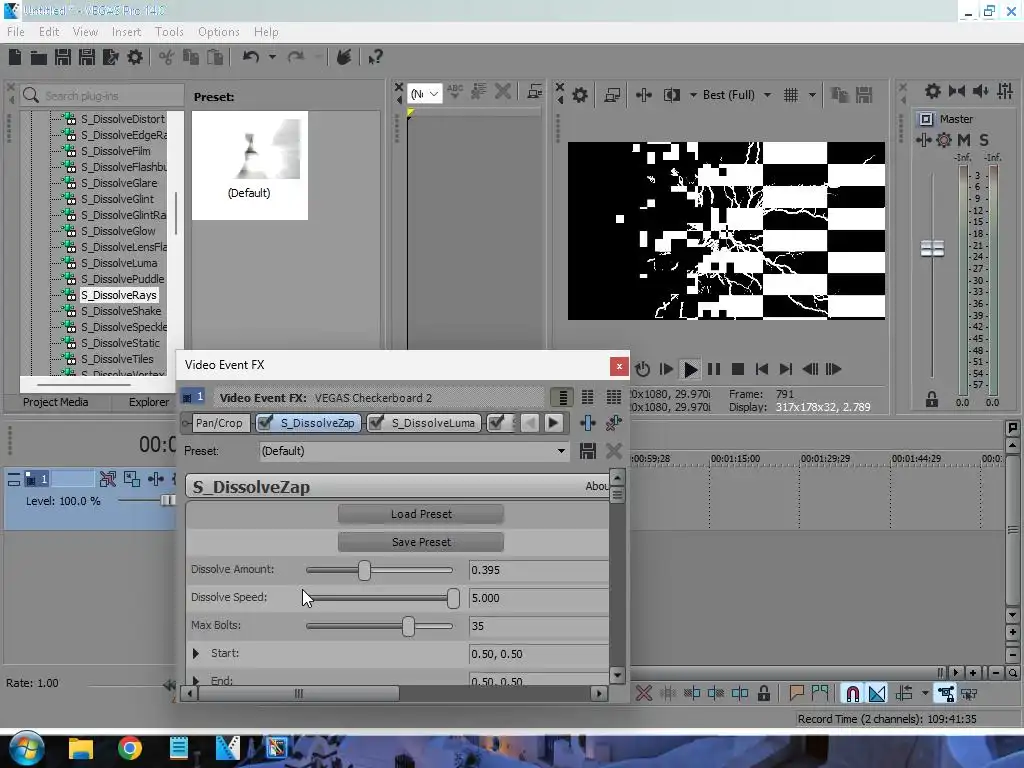This screenshot has height=768, width=1024.
Task: Click the lock icon below the Master fader
Action: [x=932, y=400]
